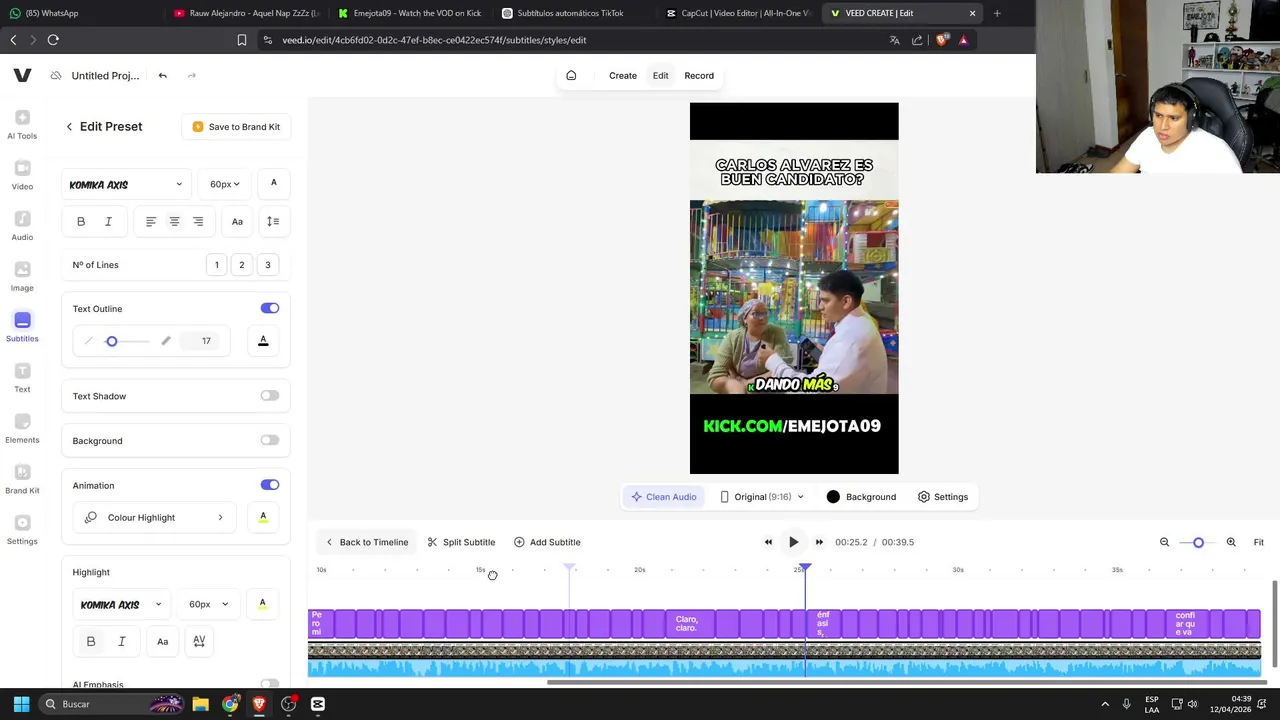Open the Text sidebar panel
Viewport: 1280px width, 720px height.
point(22,378)
